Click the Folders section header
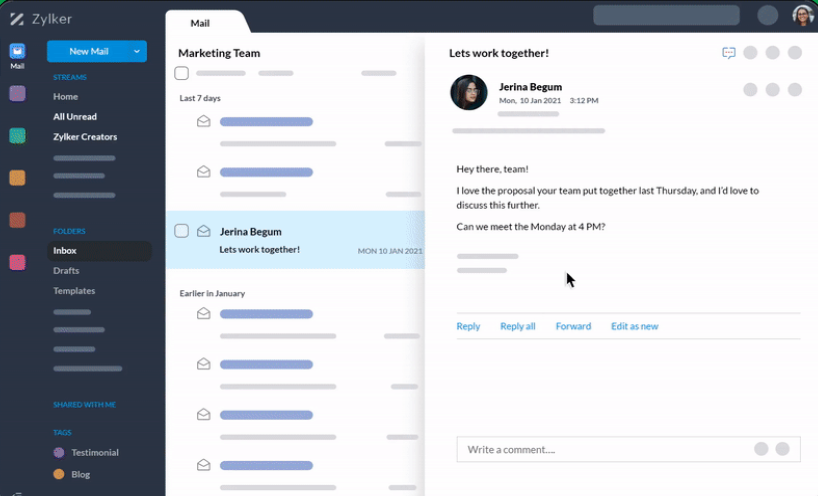Image resolution: width=818 pixels, height=496 pixels. point(69,231)
